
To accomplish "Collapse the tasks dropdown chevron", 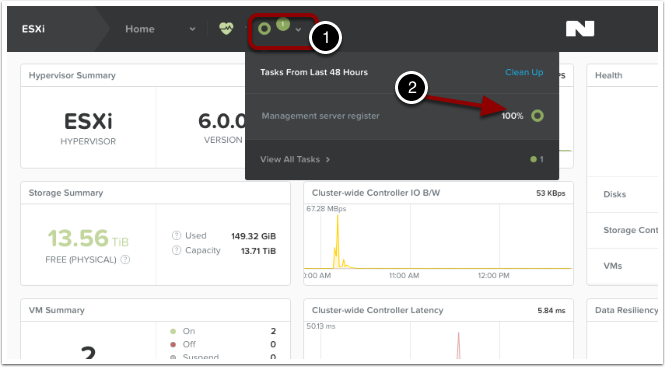I will click(298, 29).
